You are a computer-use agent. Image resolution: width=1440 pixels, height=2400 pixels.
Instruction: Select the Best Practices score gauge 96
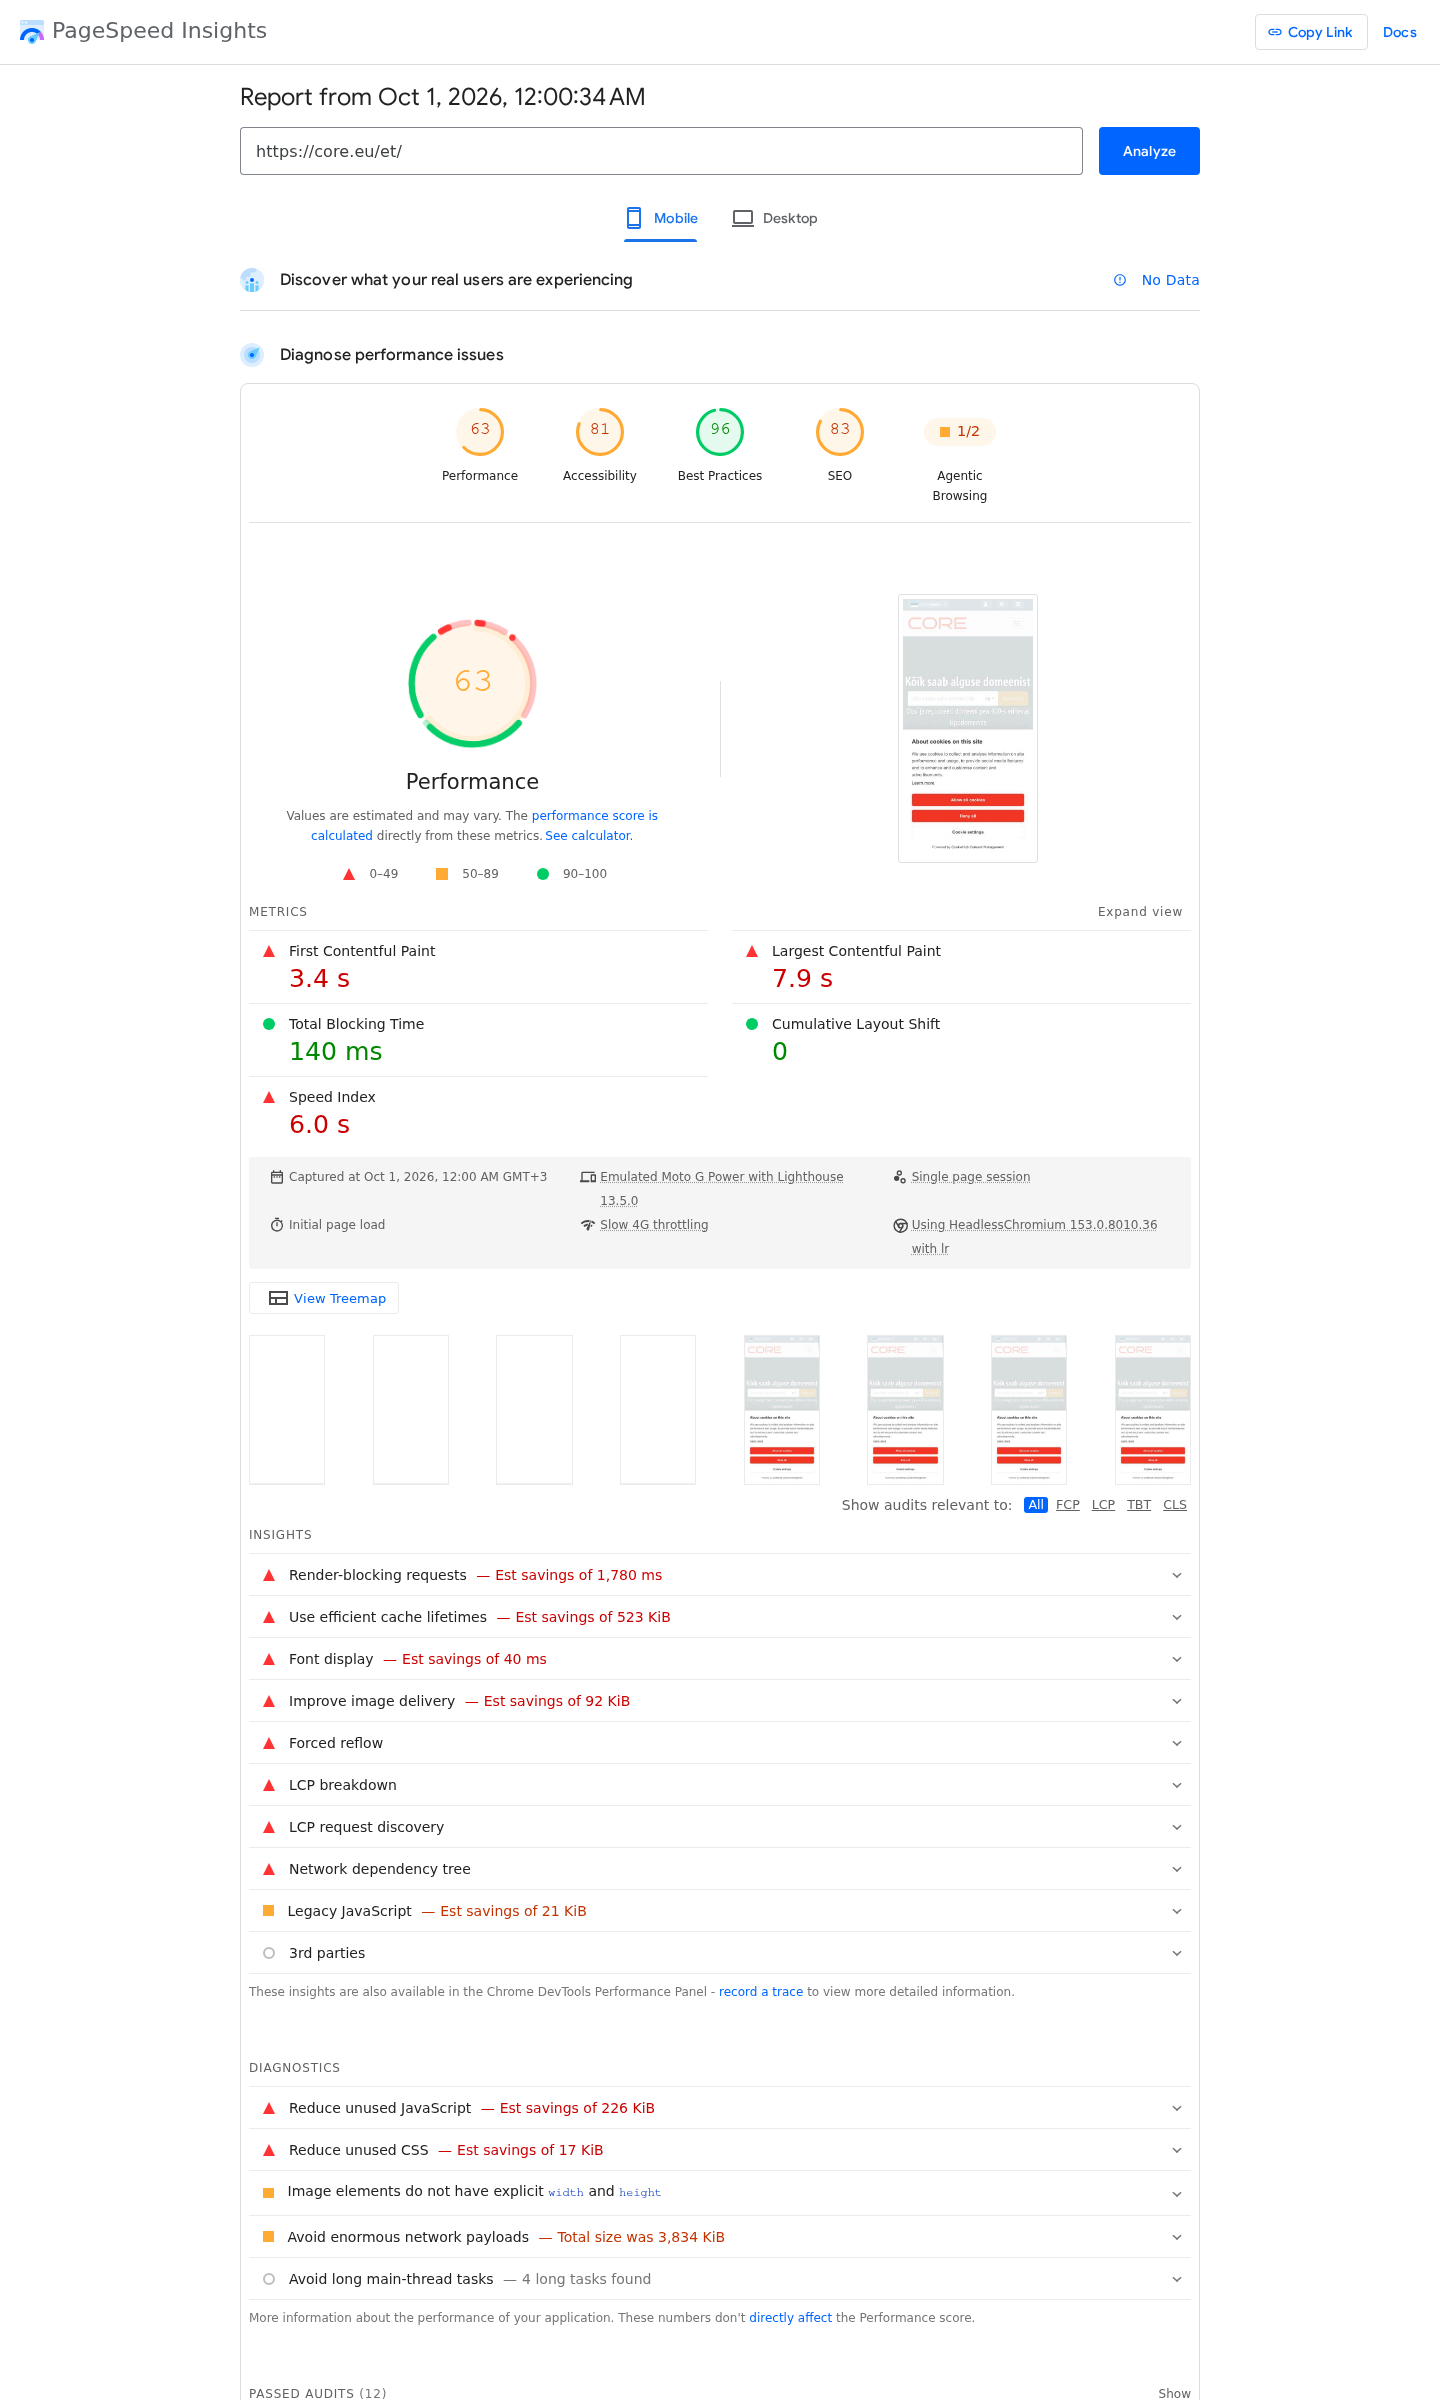(x=720, y=432)
